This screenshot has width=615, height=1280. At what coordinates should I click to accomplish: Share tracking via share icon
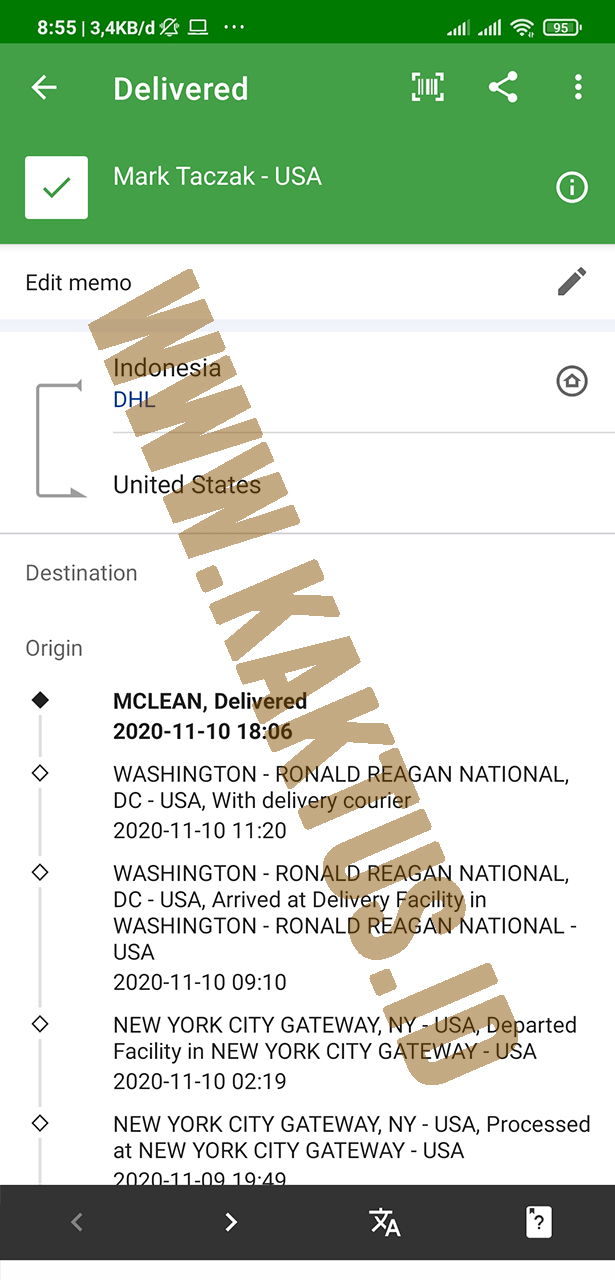[x=503, y=88]
